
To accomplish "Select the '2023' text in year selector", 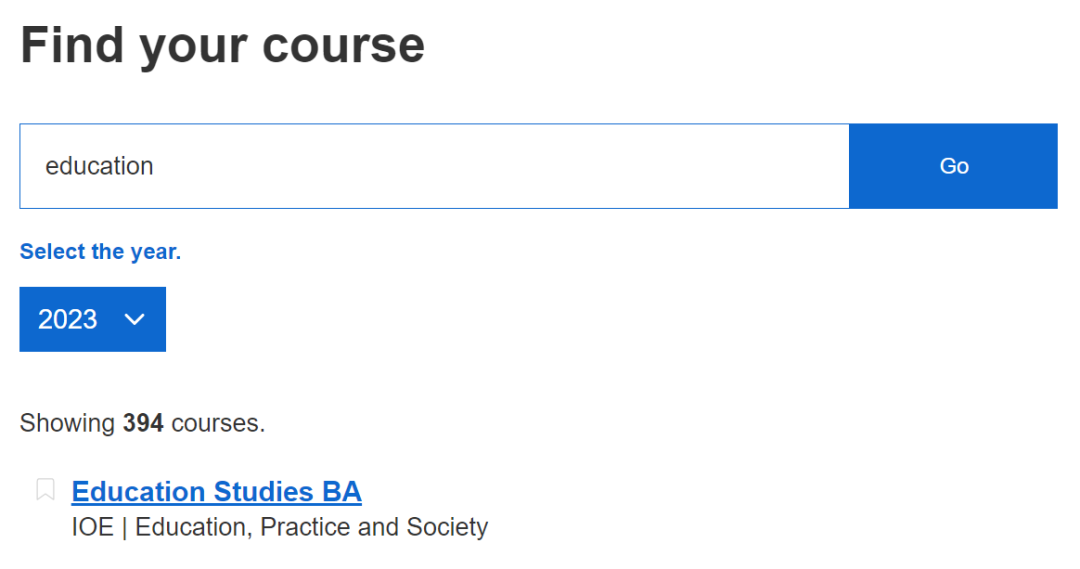I will click(x=68, y=319).
